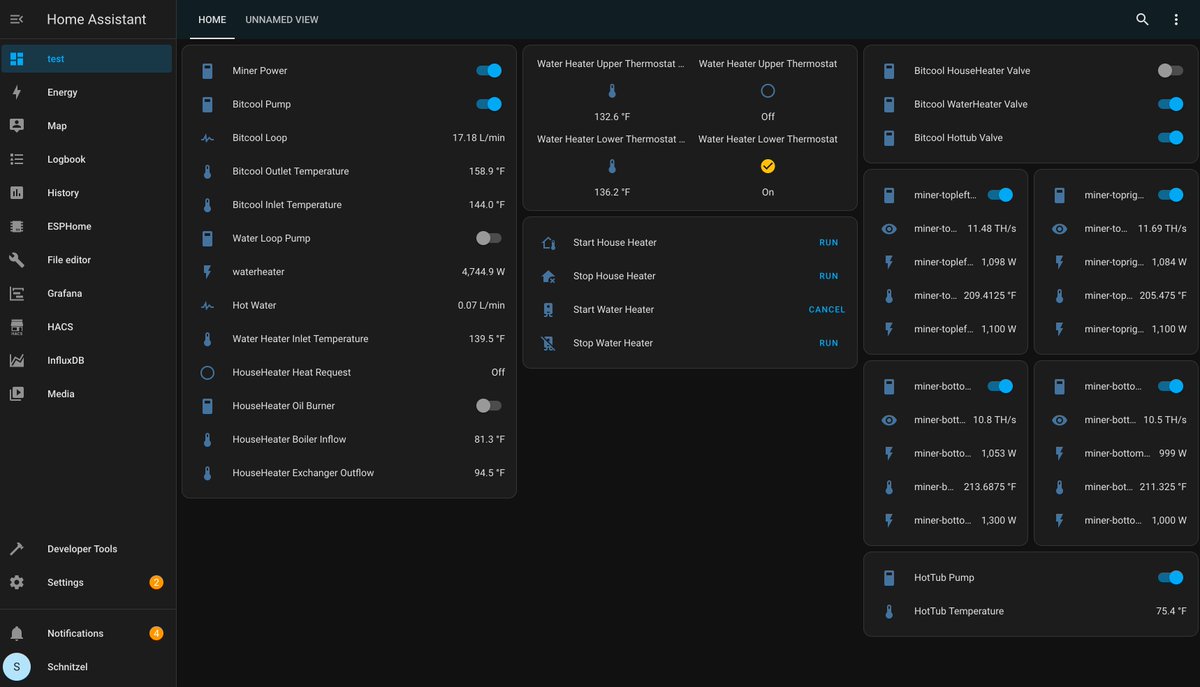Image resolution: width=1200 pixels, height=687 pixels.
Task: Open the Developer Tools hammer icon
Action: click(x=16, y=549)
